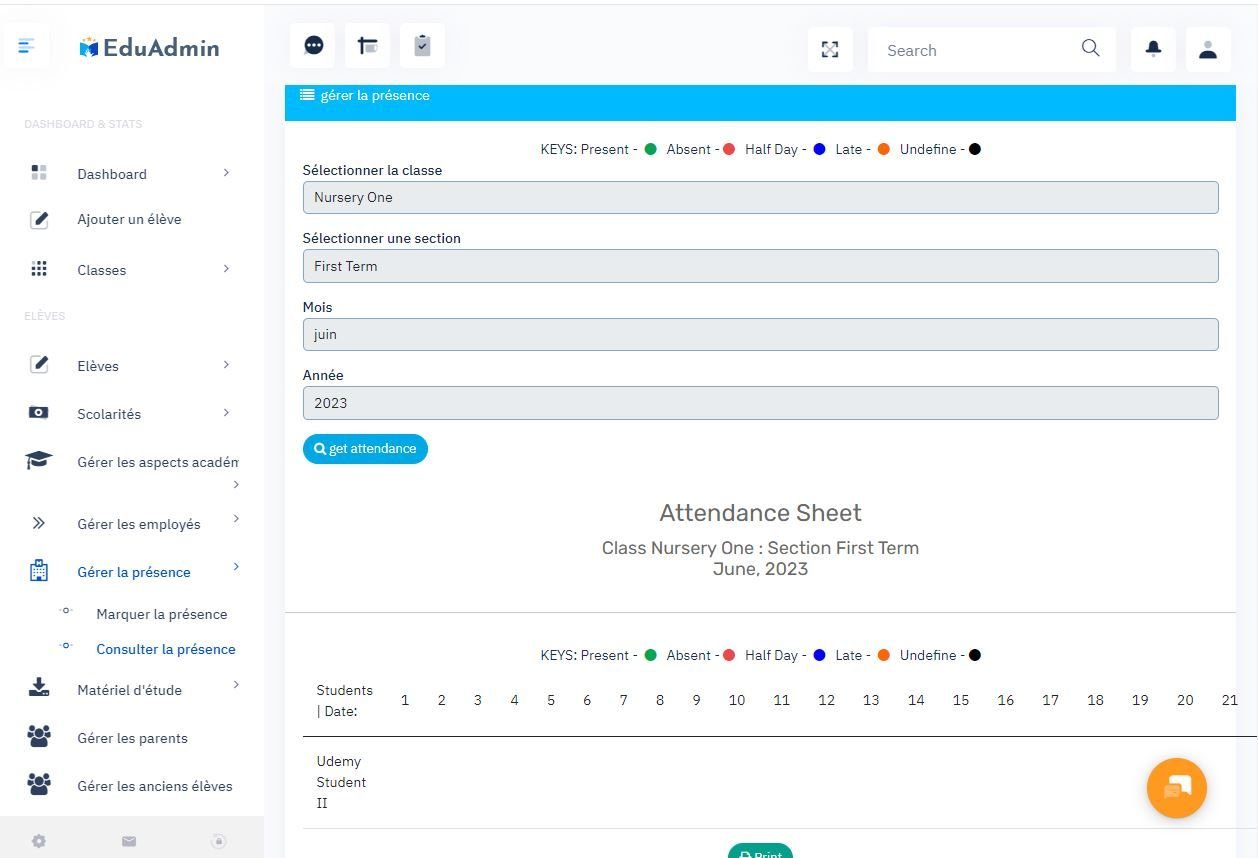
Task: Expand the Dashboard sidebar menu
Action: coord(130,174)
